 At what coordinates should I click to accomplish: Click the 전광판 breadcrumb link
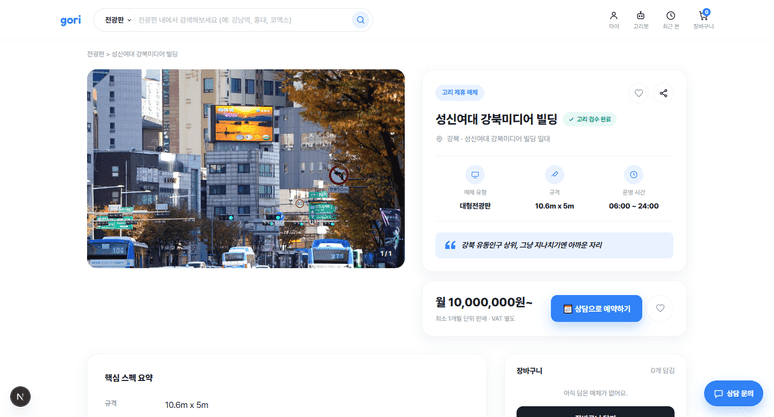(95, 54)
